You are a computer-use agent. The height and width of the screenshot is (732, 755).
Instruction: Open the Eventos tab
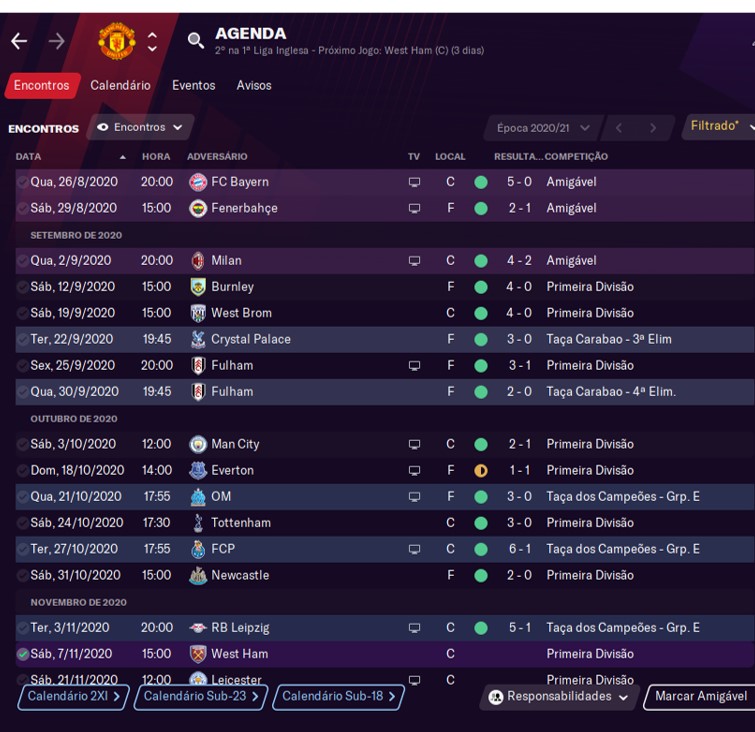(193, 86)
